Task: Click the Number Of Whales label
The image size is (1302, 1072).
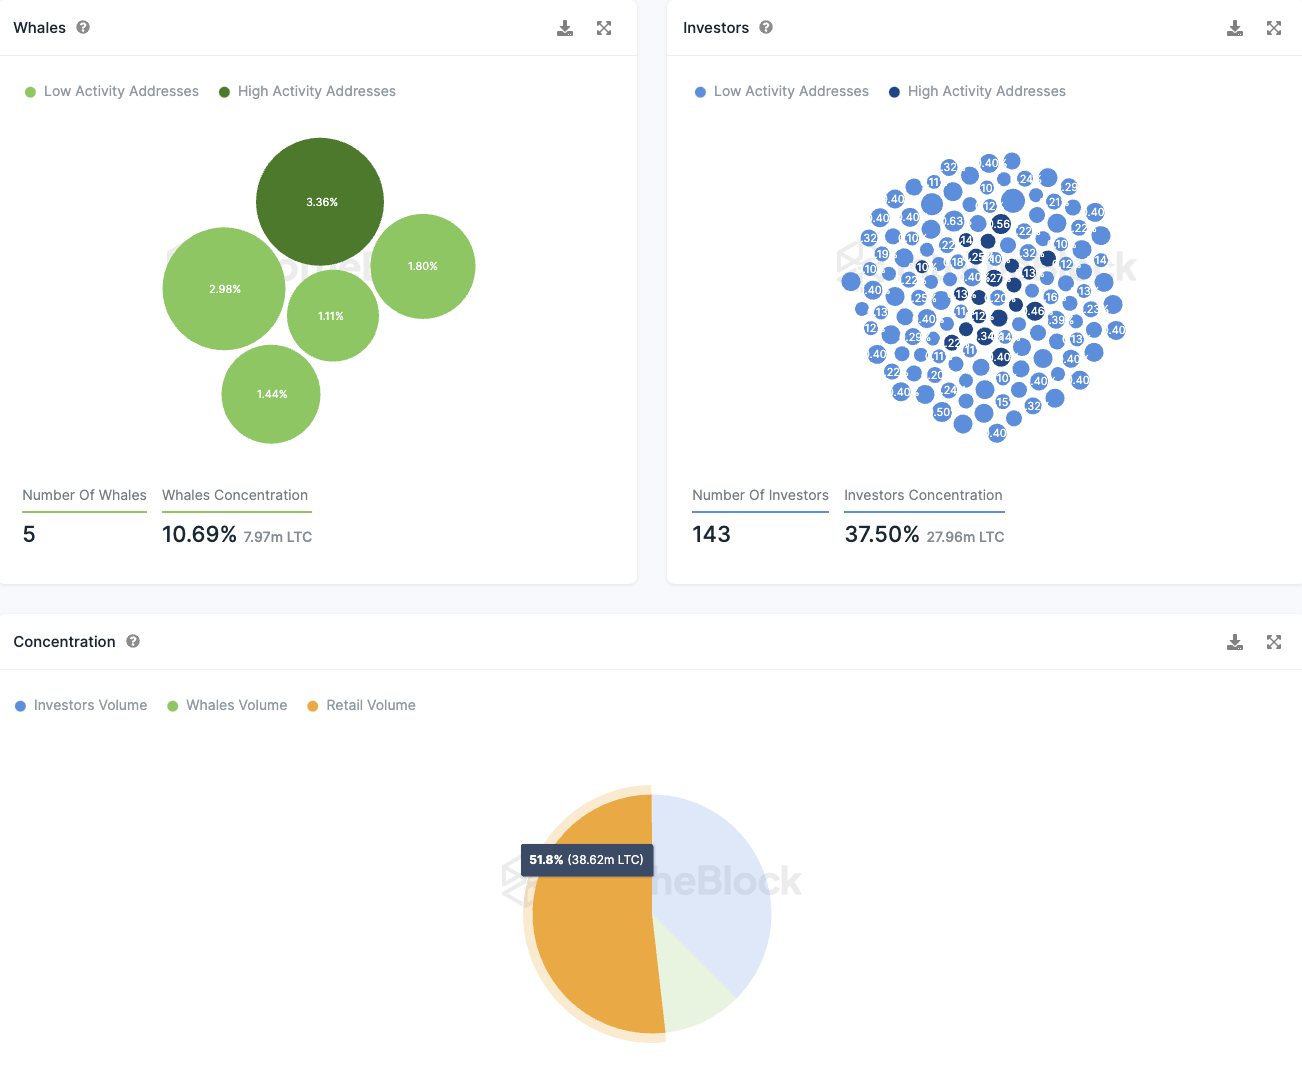Action: pyautogui.click(x=84, y=495)
